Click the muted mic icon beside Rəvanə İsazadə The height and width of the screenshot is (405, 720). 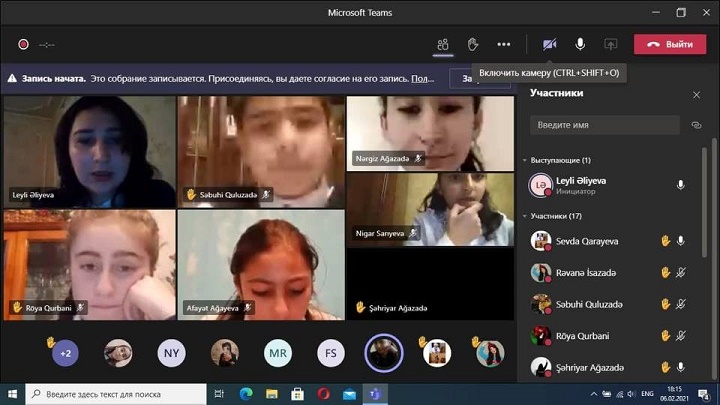pos(681,272)
